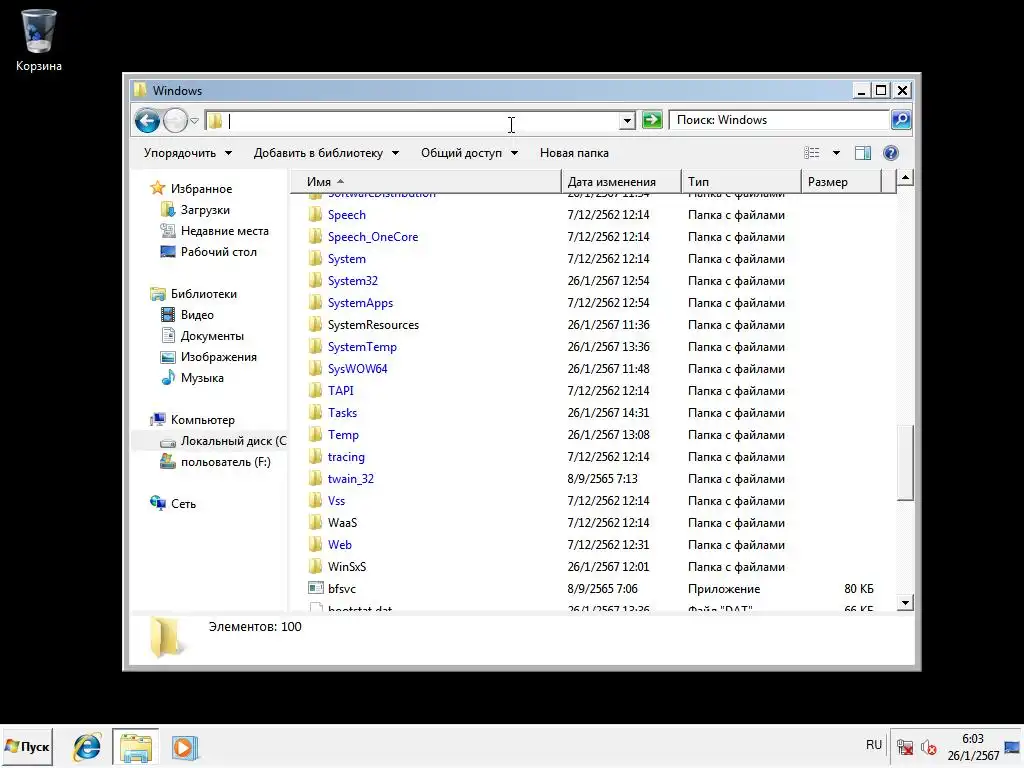Click the Search Windows input field

780,120
